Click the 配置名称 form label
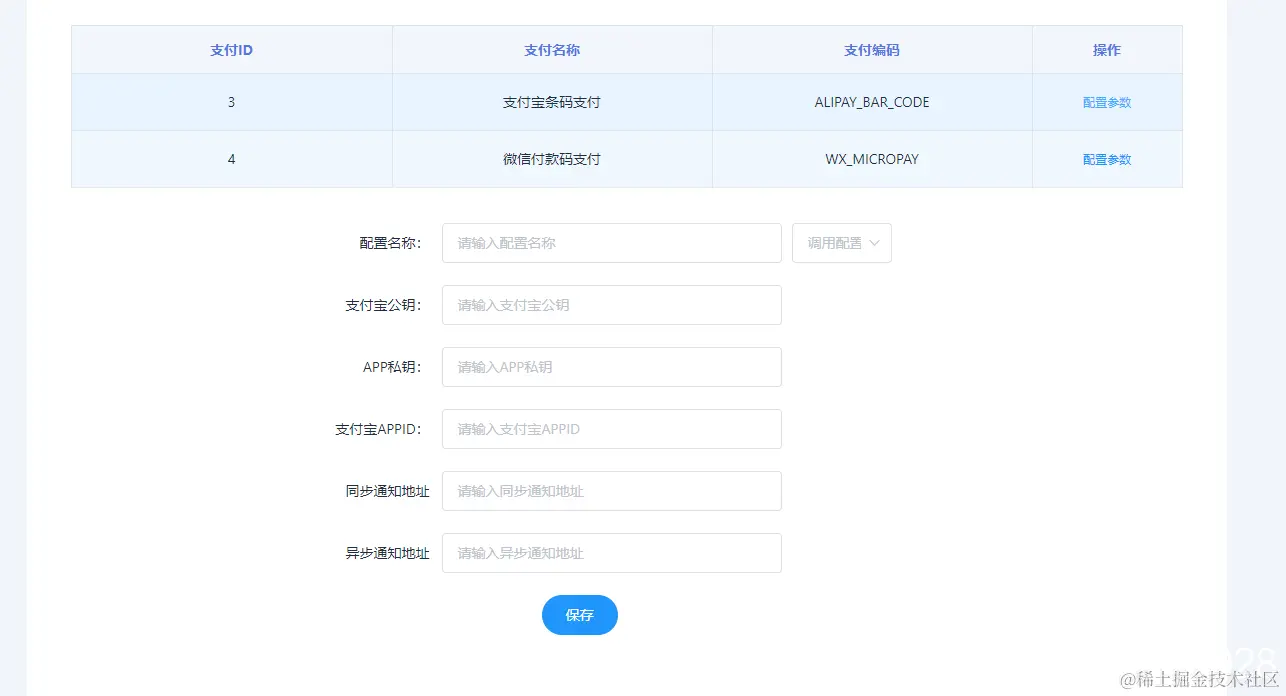The image size is (1286, 696). (x=391, y=243)
